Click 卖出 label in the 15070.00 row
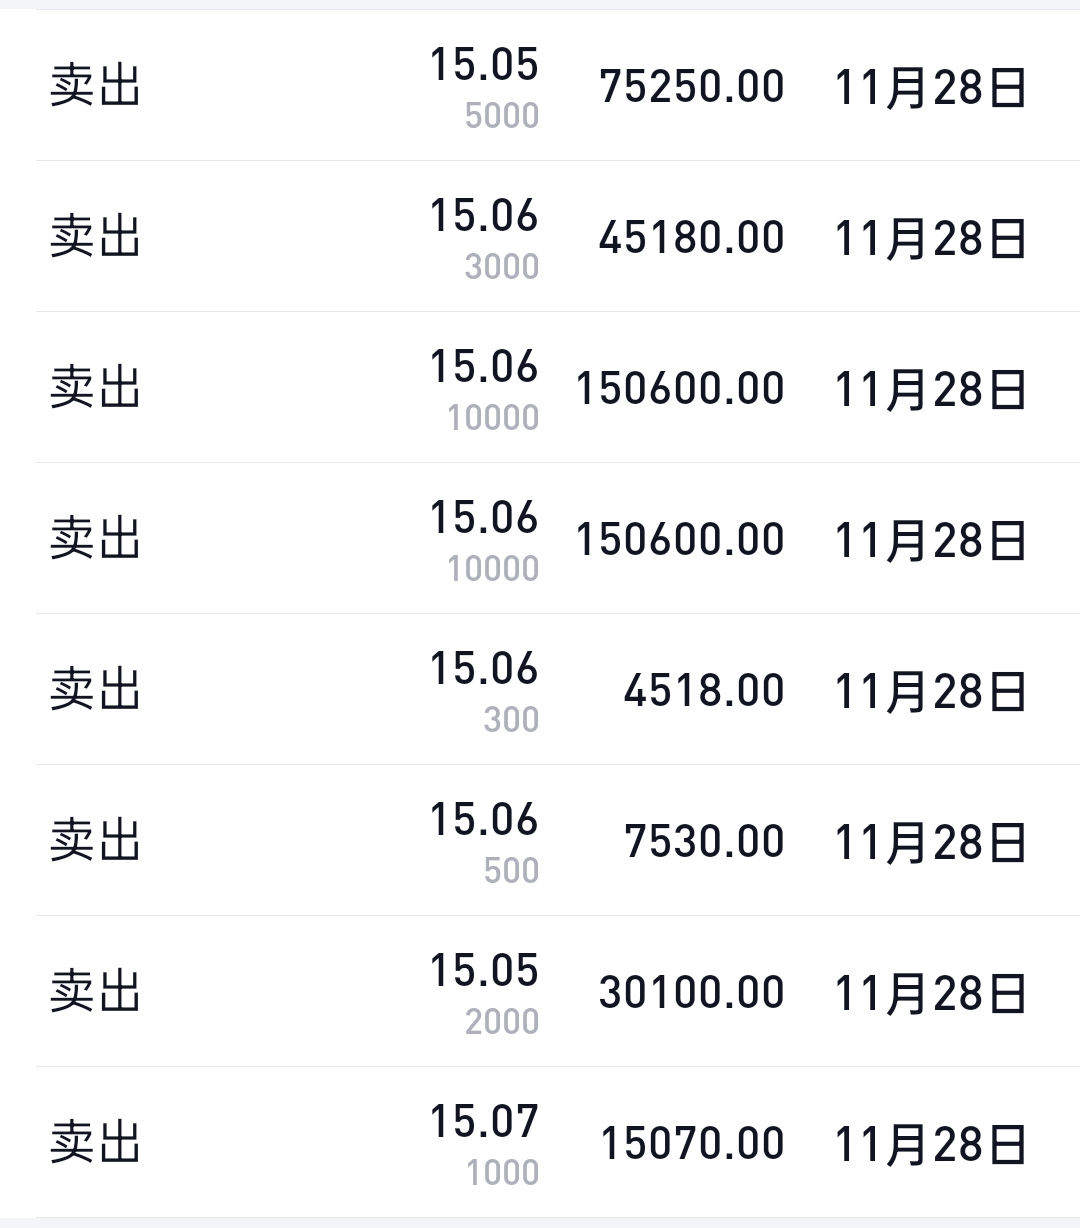 click(x=95, y=1143)
